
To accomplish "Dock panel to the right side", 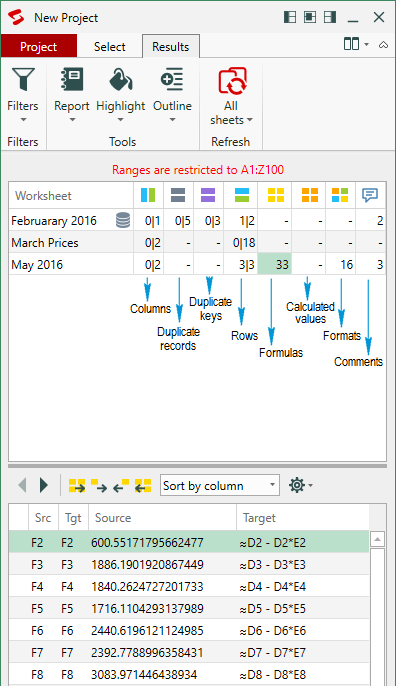I will pos(330,17).
